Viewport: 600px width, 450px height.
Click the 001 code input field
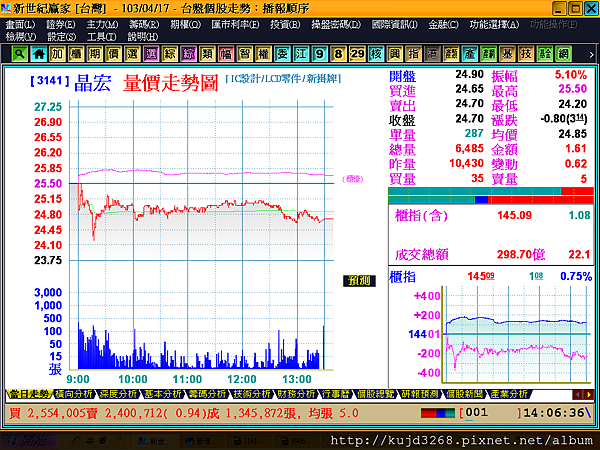coord(492,412)
